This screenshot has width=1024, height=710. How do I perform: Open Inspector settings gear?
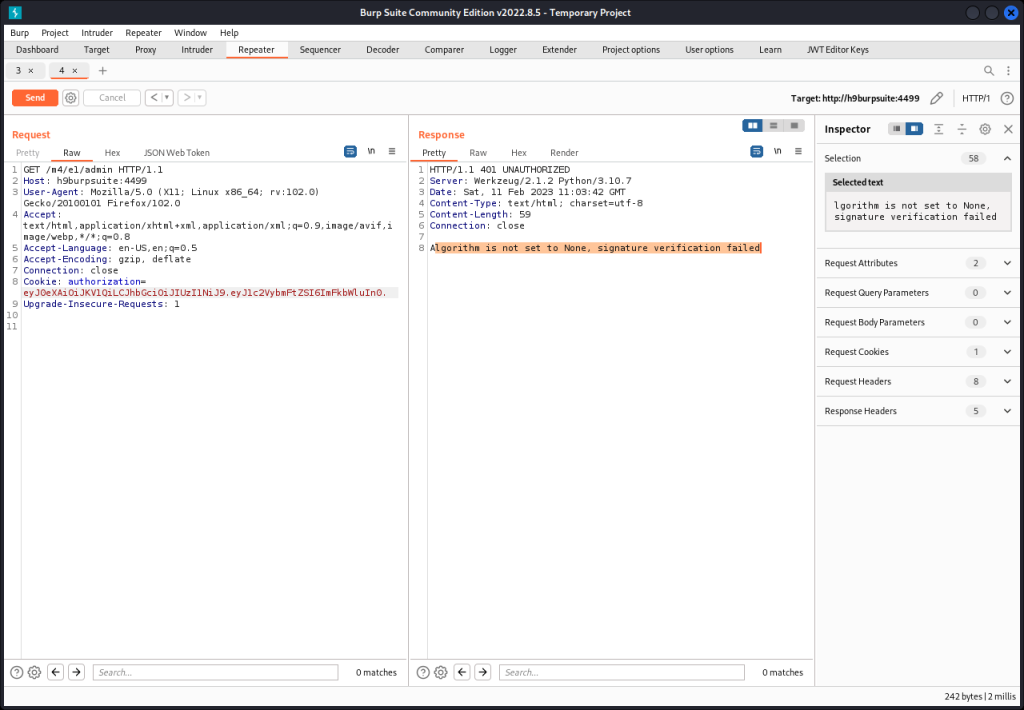[985, 129]
